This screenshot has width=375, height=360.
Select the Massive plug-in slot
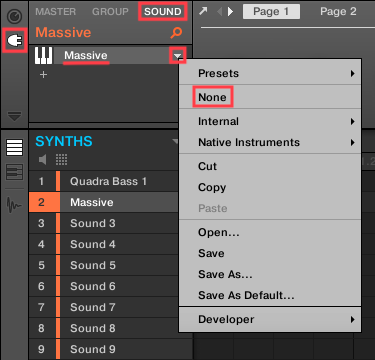pos(110,55)
